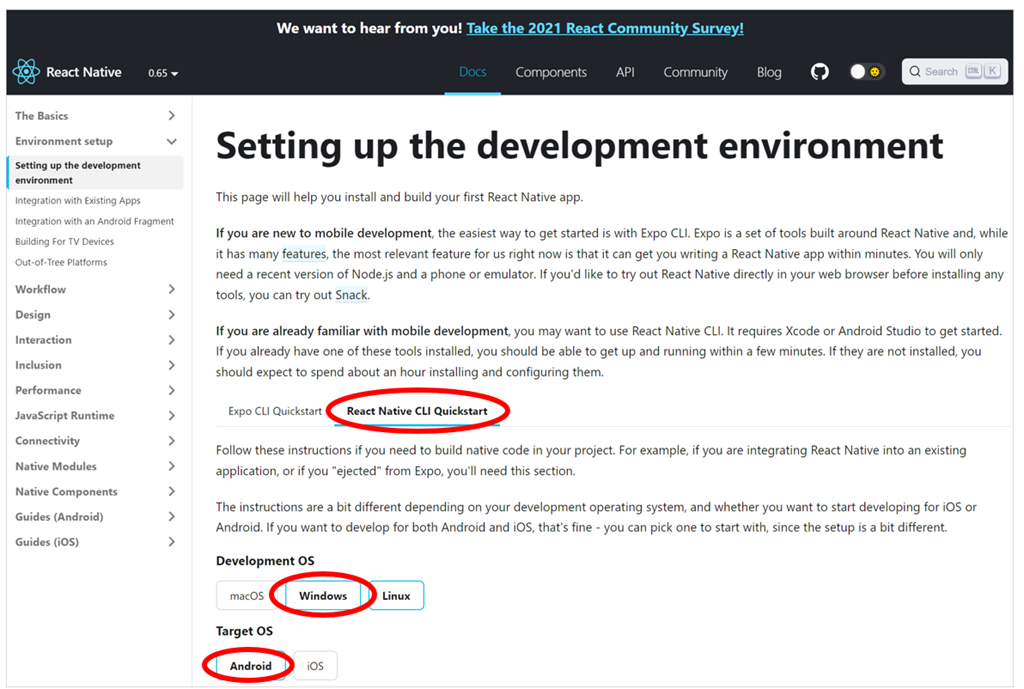Open the Snack link in the intro
Screen dimensions: 1024x689
352,294
